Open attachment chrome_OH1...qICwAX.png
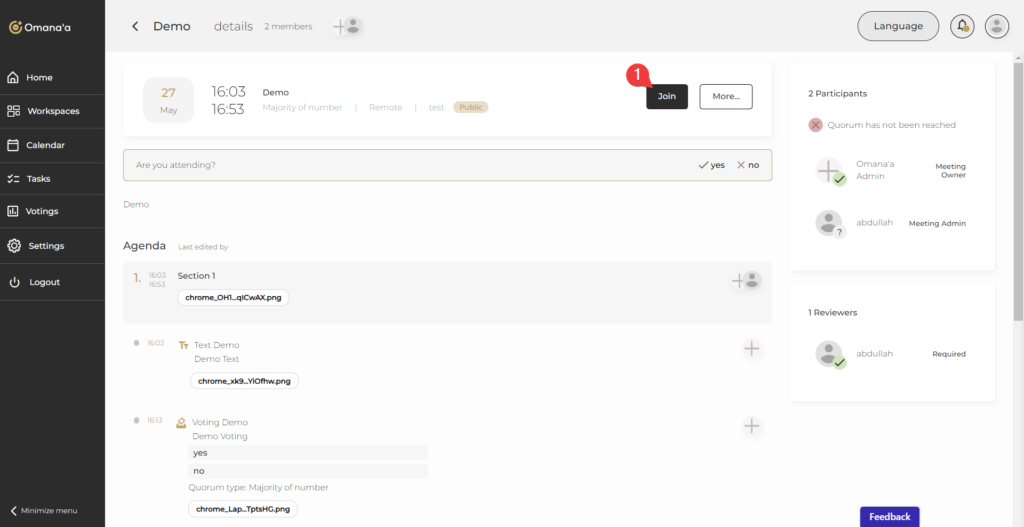 coord(233,298)
